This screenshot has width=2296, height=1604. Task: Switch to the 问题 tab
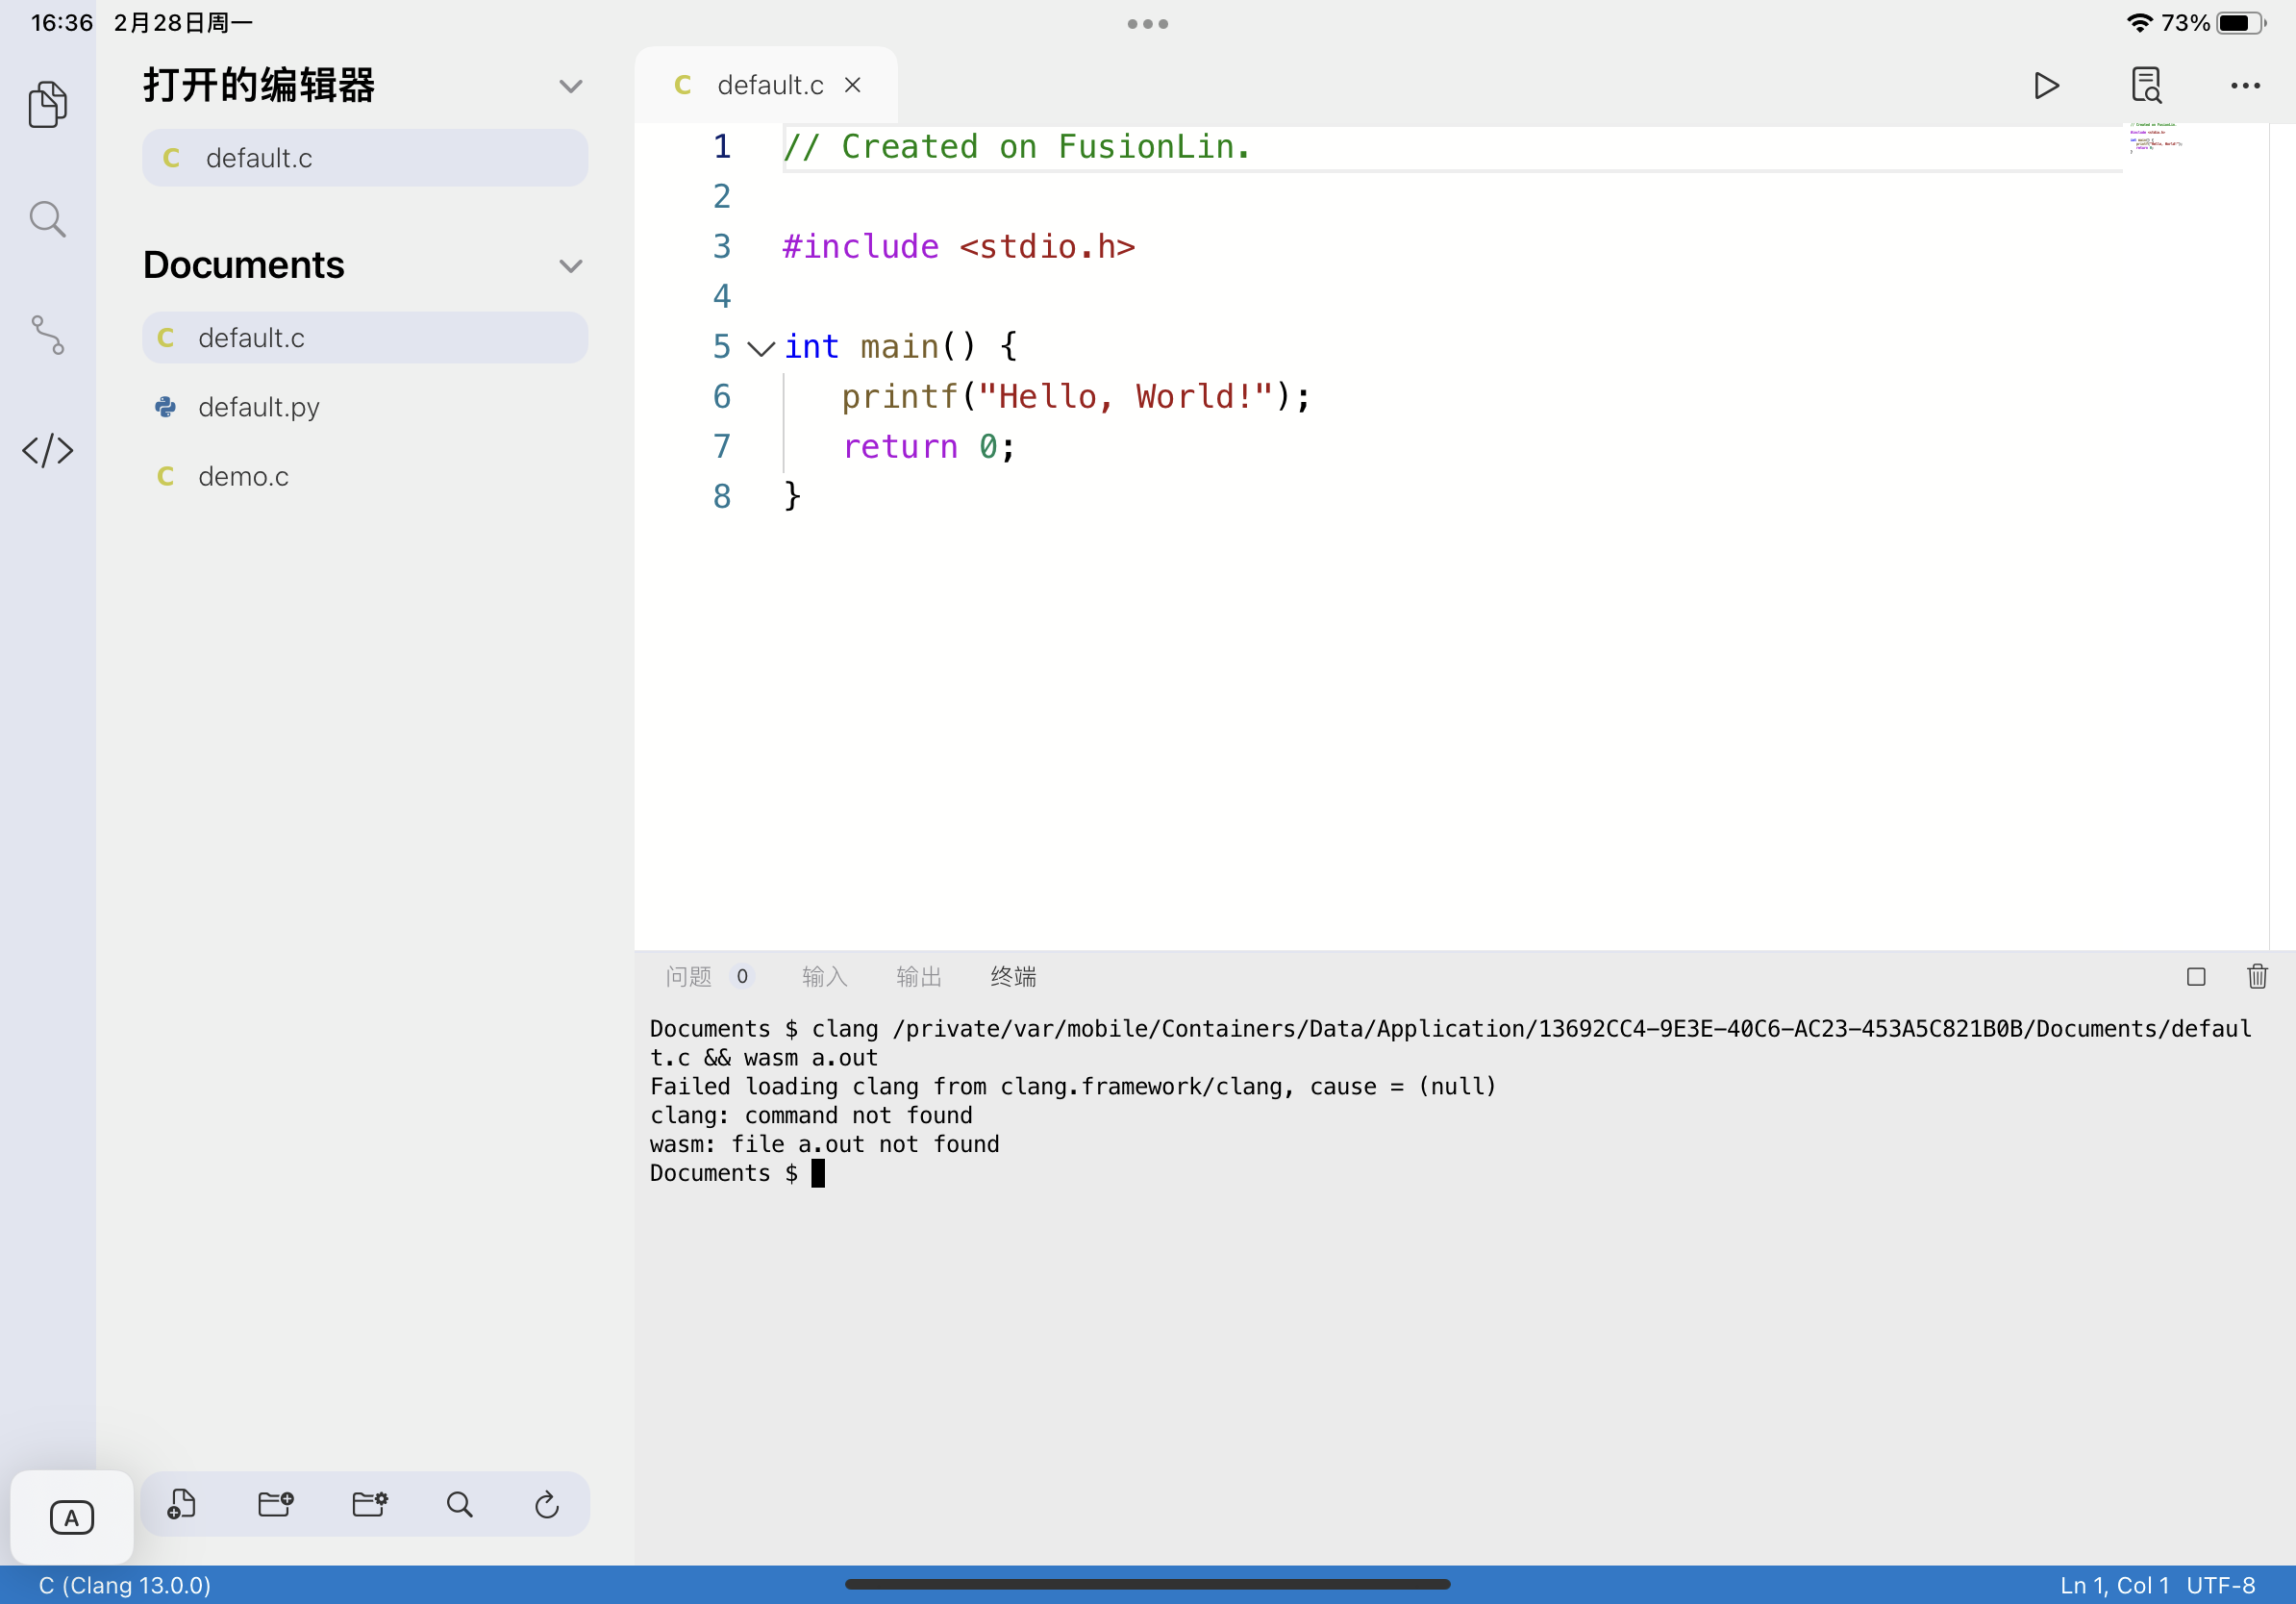[687, 977]
